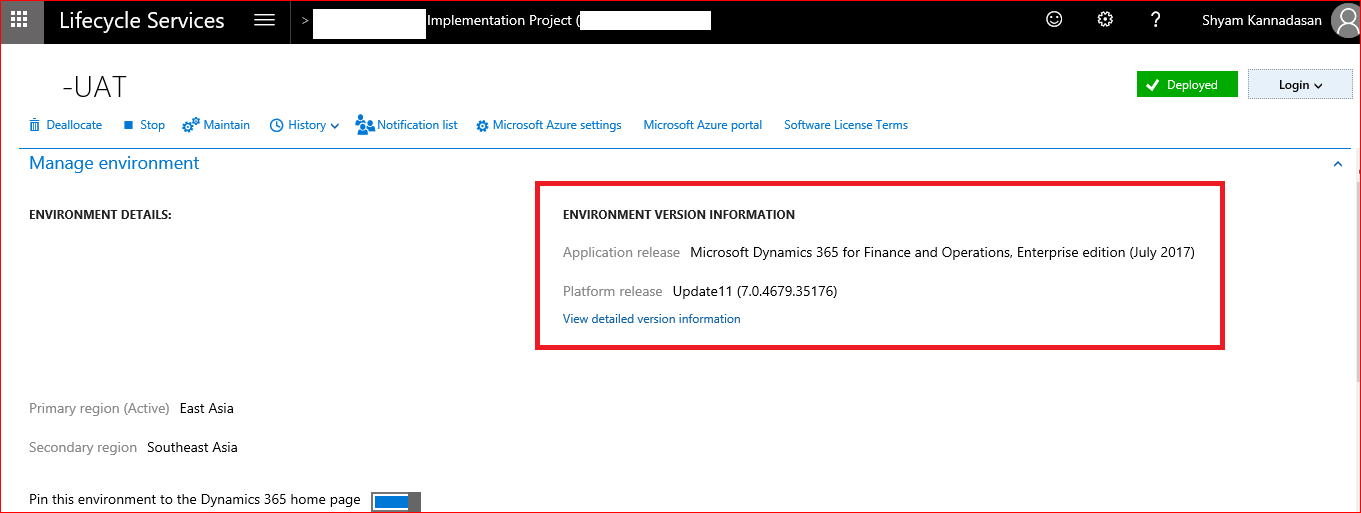1361x513 pixels.
Task: Click the help question mark icon
Action: pyautogui.click(x=1155, y=19)
